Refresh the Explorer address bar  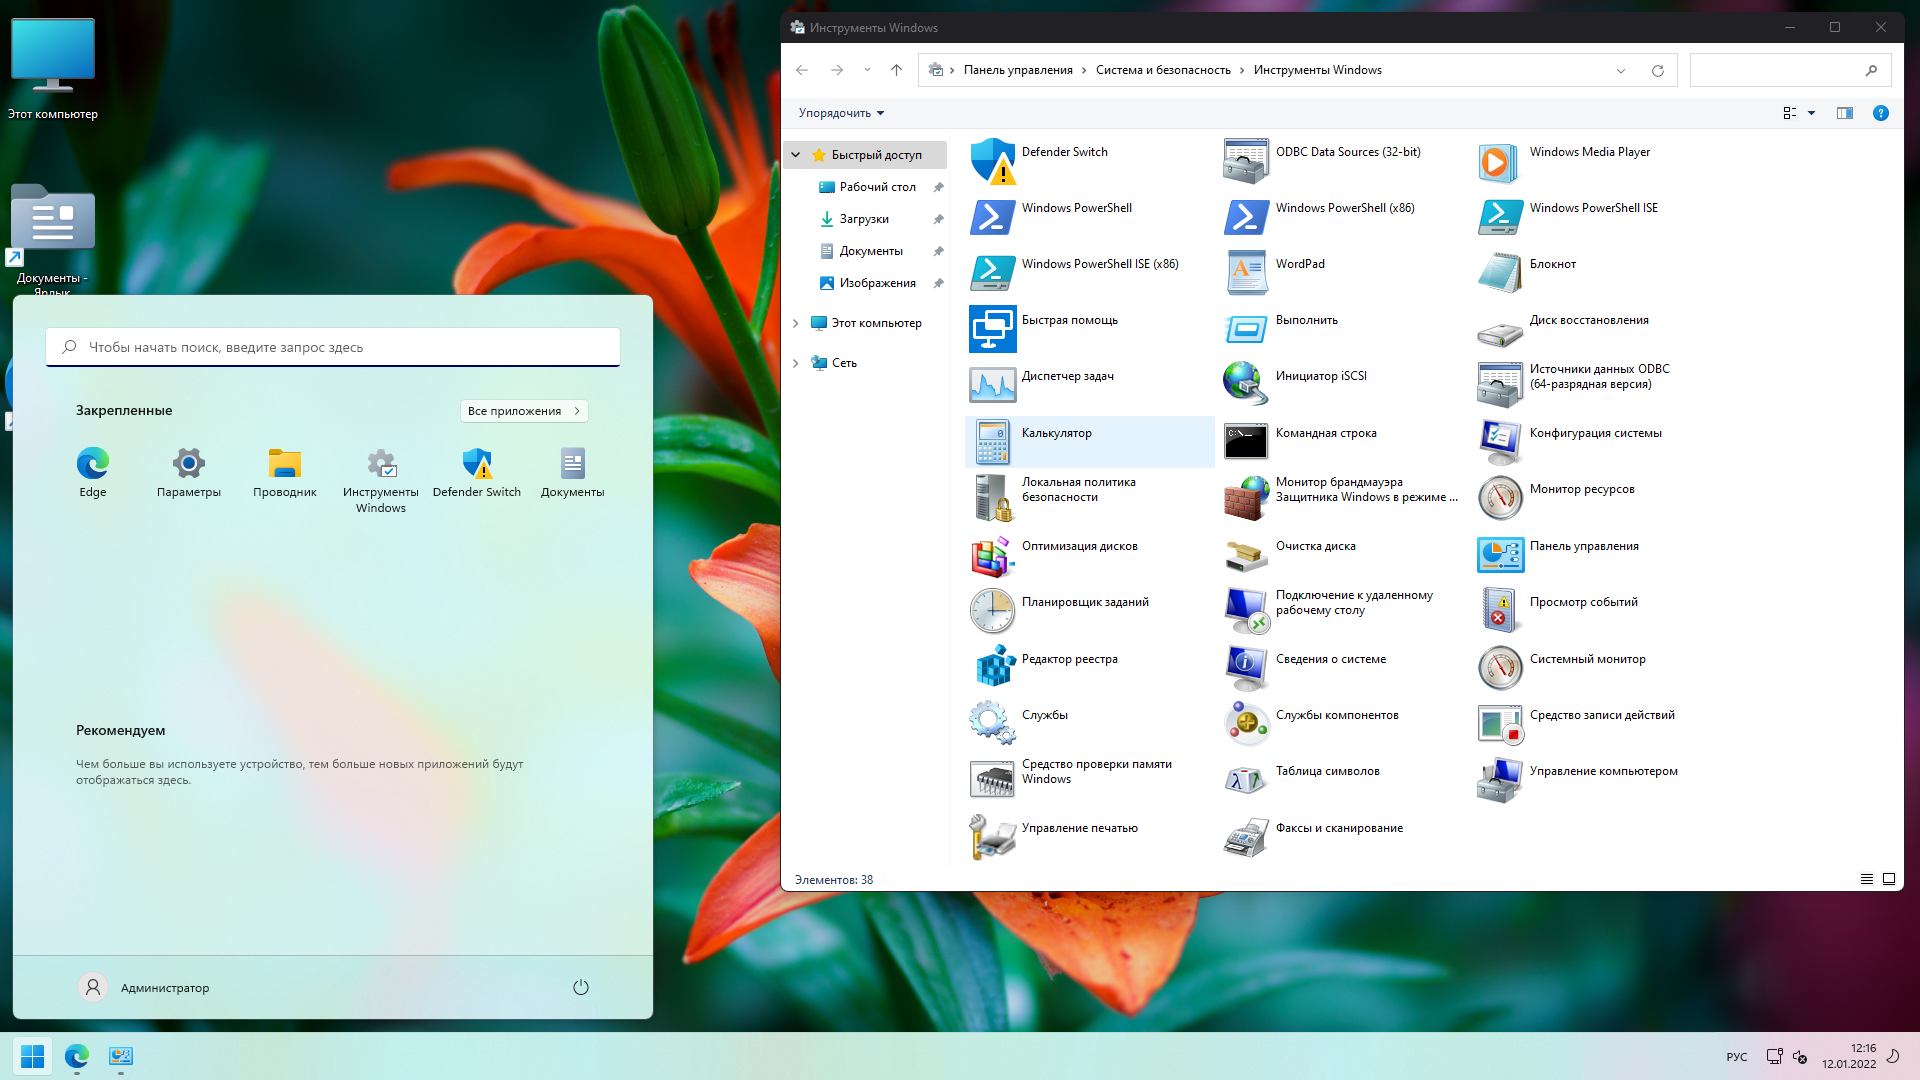pyautogui.click(x=1657, y=70)
